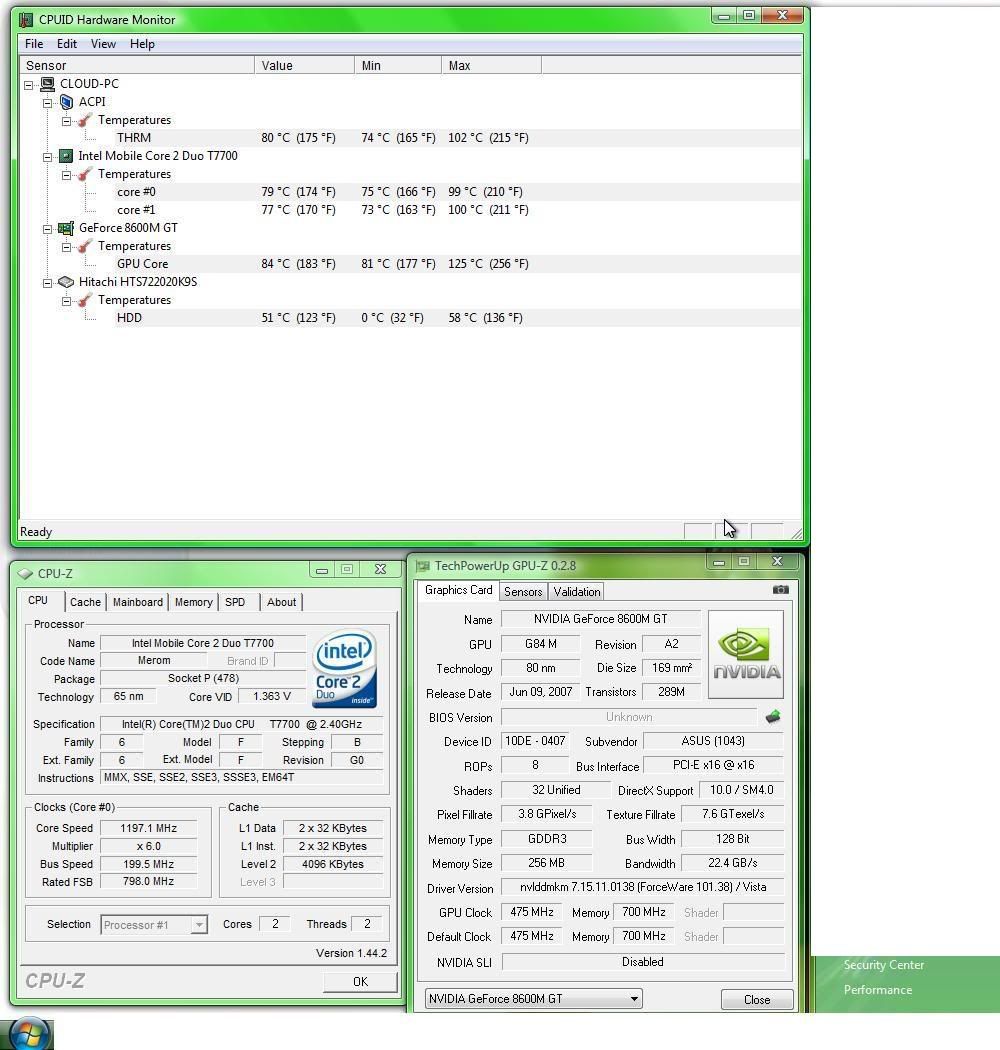The height and width of the screenshot is (1050, 1000).
Task: Select the CPU tab in CPU-Z
Action: coord(38,600)
